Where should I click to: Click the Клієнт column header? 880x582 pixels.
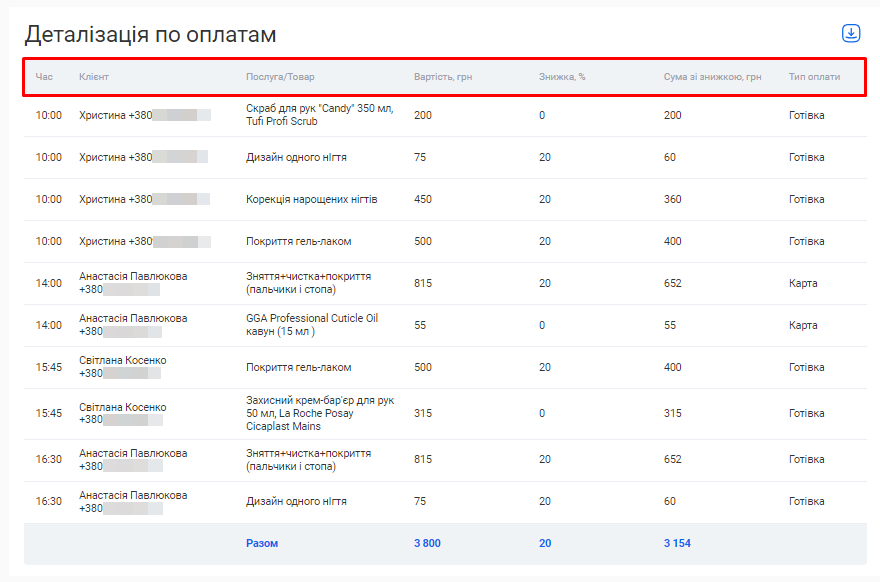click(94, 77)
